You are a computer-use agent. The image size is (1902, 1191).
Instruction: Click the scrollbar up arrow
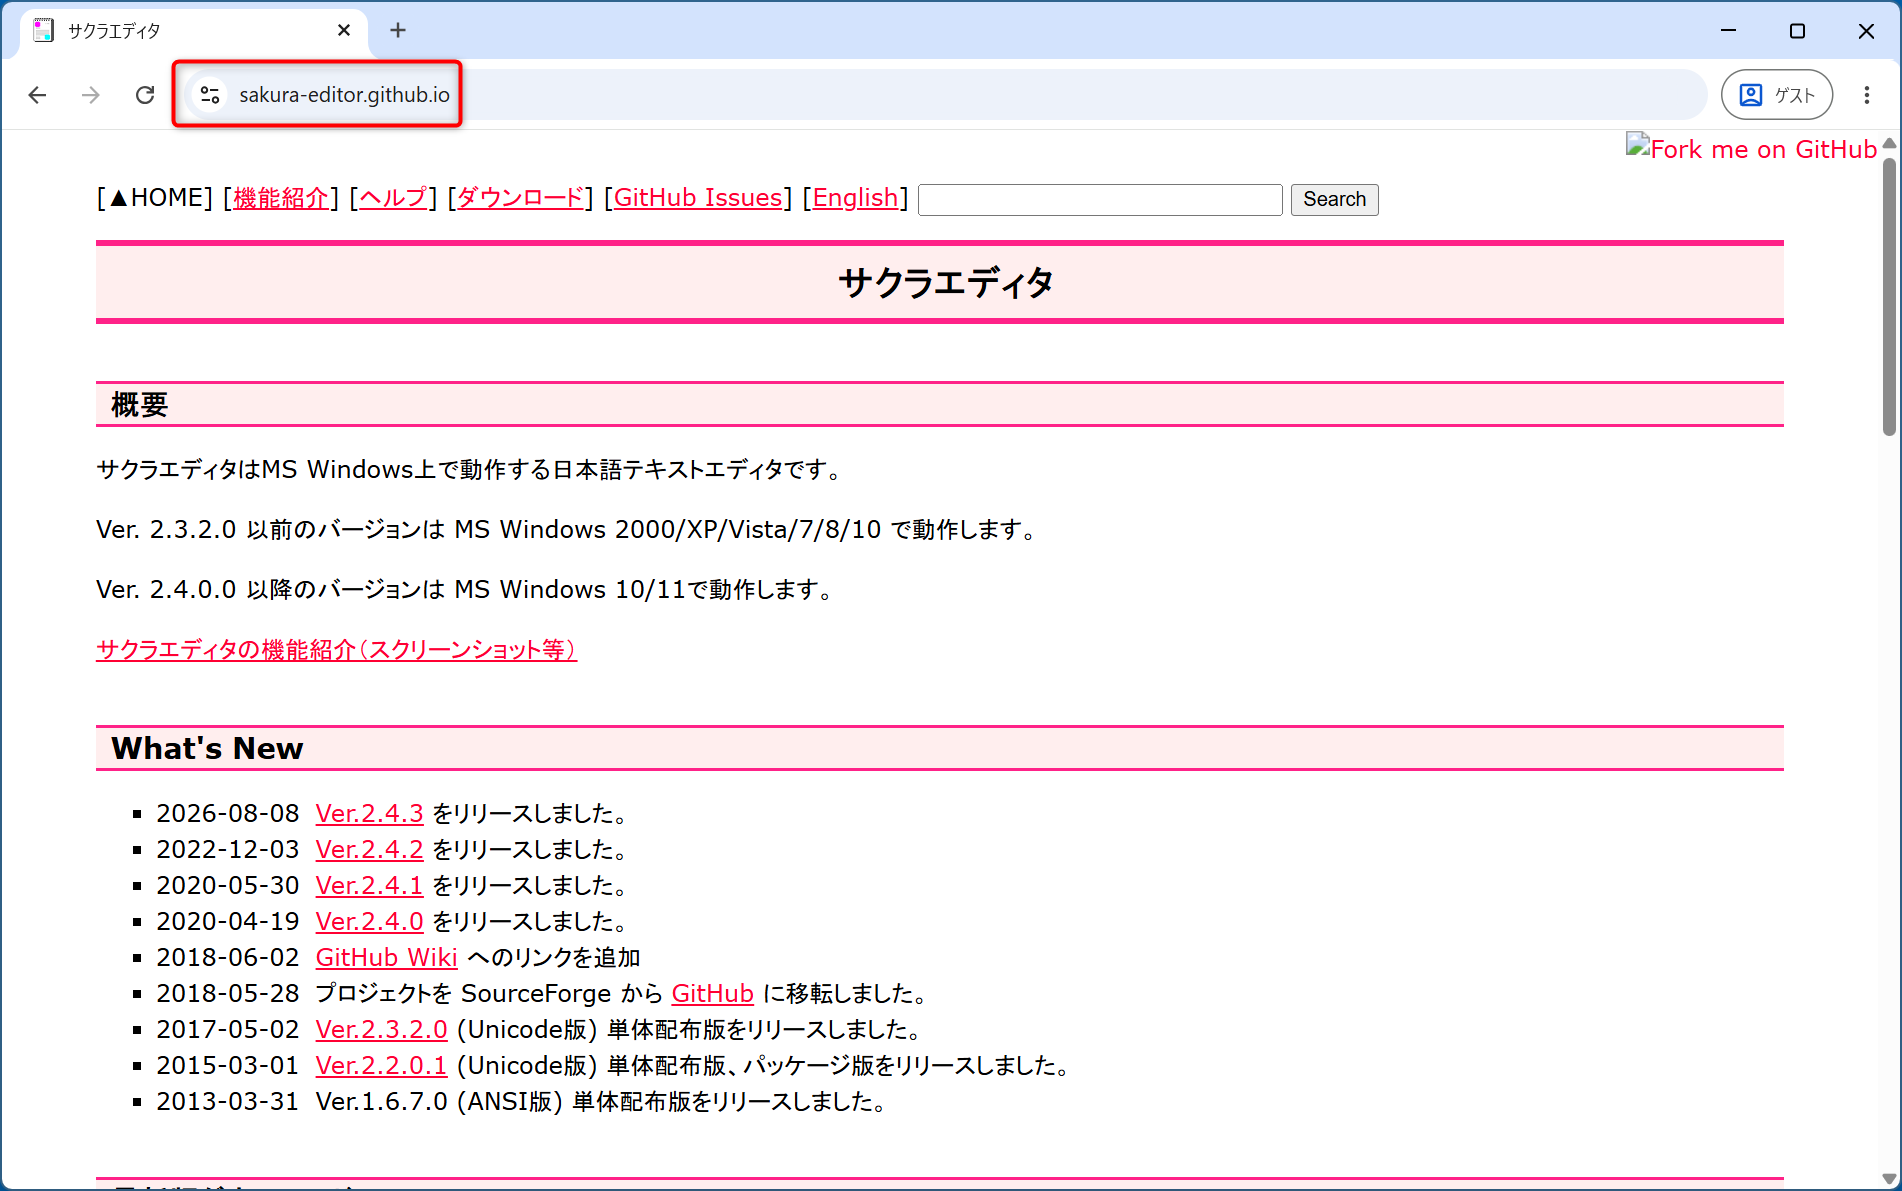click(x=1888, y=143)
